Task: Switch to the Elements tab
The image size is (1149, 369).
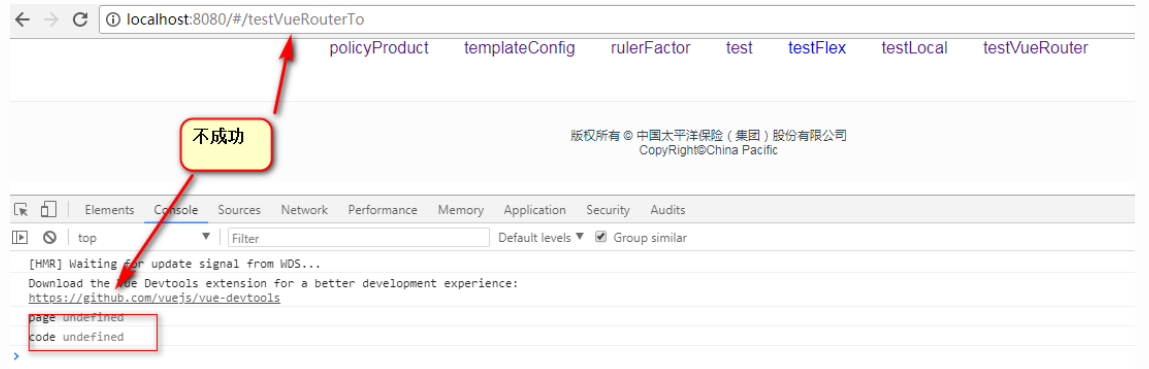Action: 109,210
